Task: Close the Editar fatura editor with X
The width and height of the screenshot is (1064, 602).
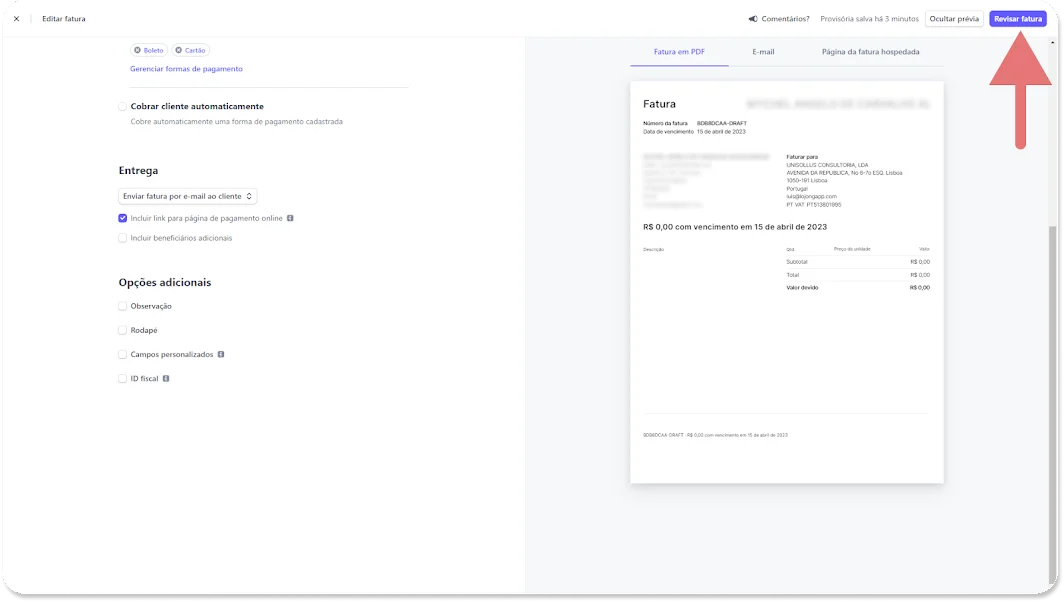Action: pyautogui.click(x=16, y=19)
